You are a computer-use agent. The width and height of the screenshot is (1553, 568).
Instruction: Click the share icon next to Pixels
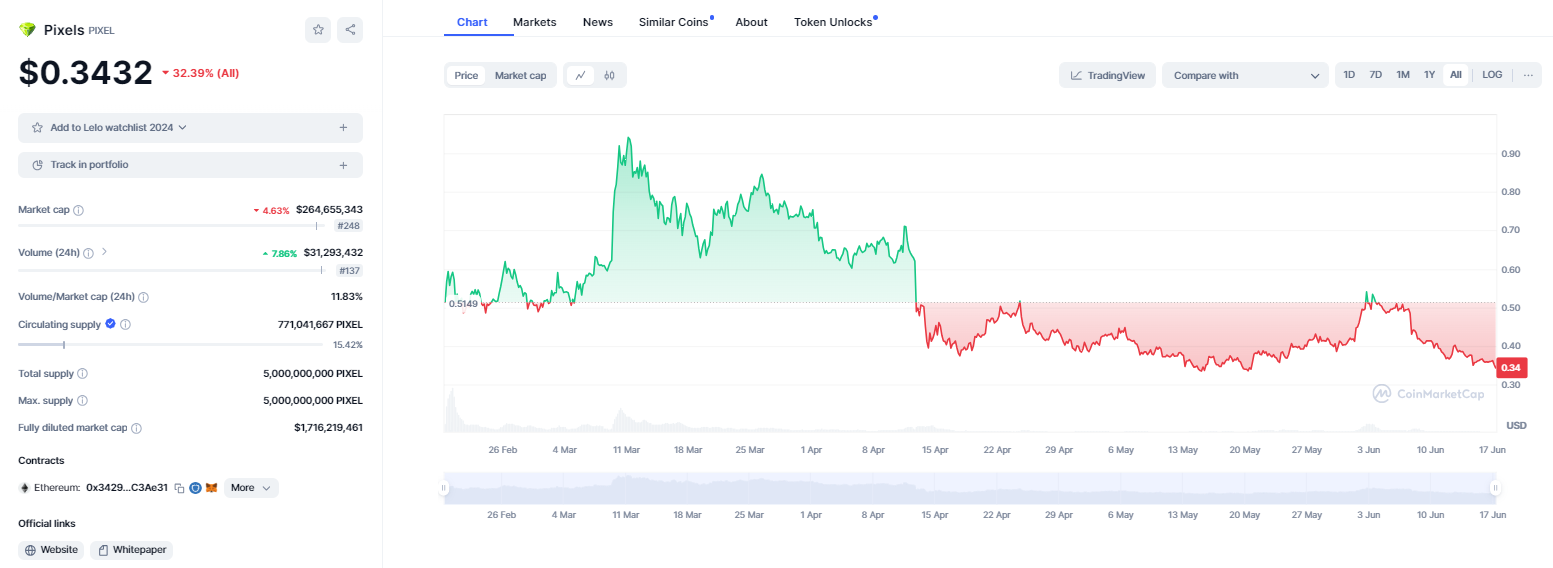pyautogui.click(x=350, y=30)
